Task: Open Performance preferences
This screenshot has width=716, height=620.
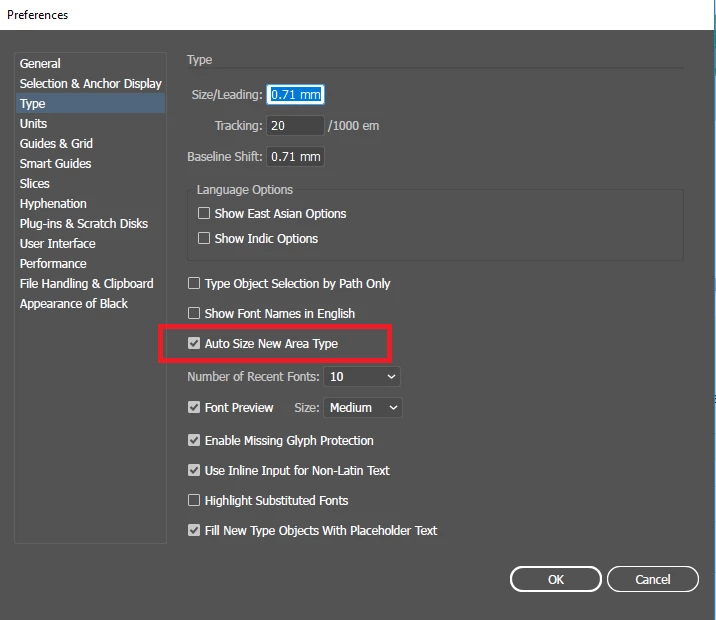Action: 90,264
